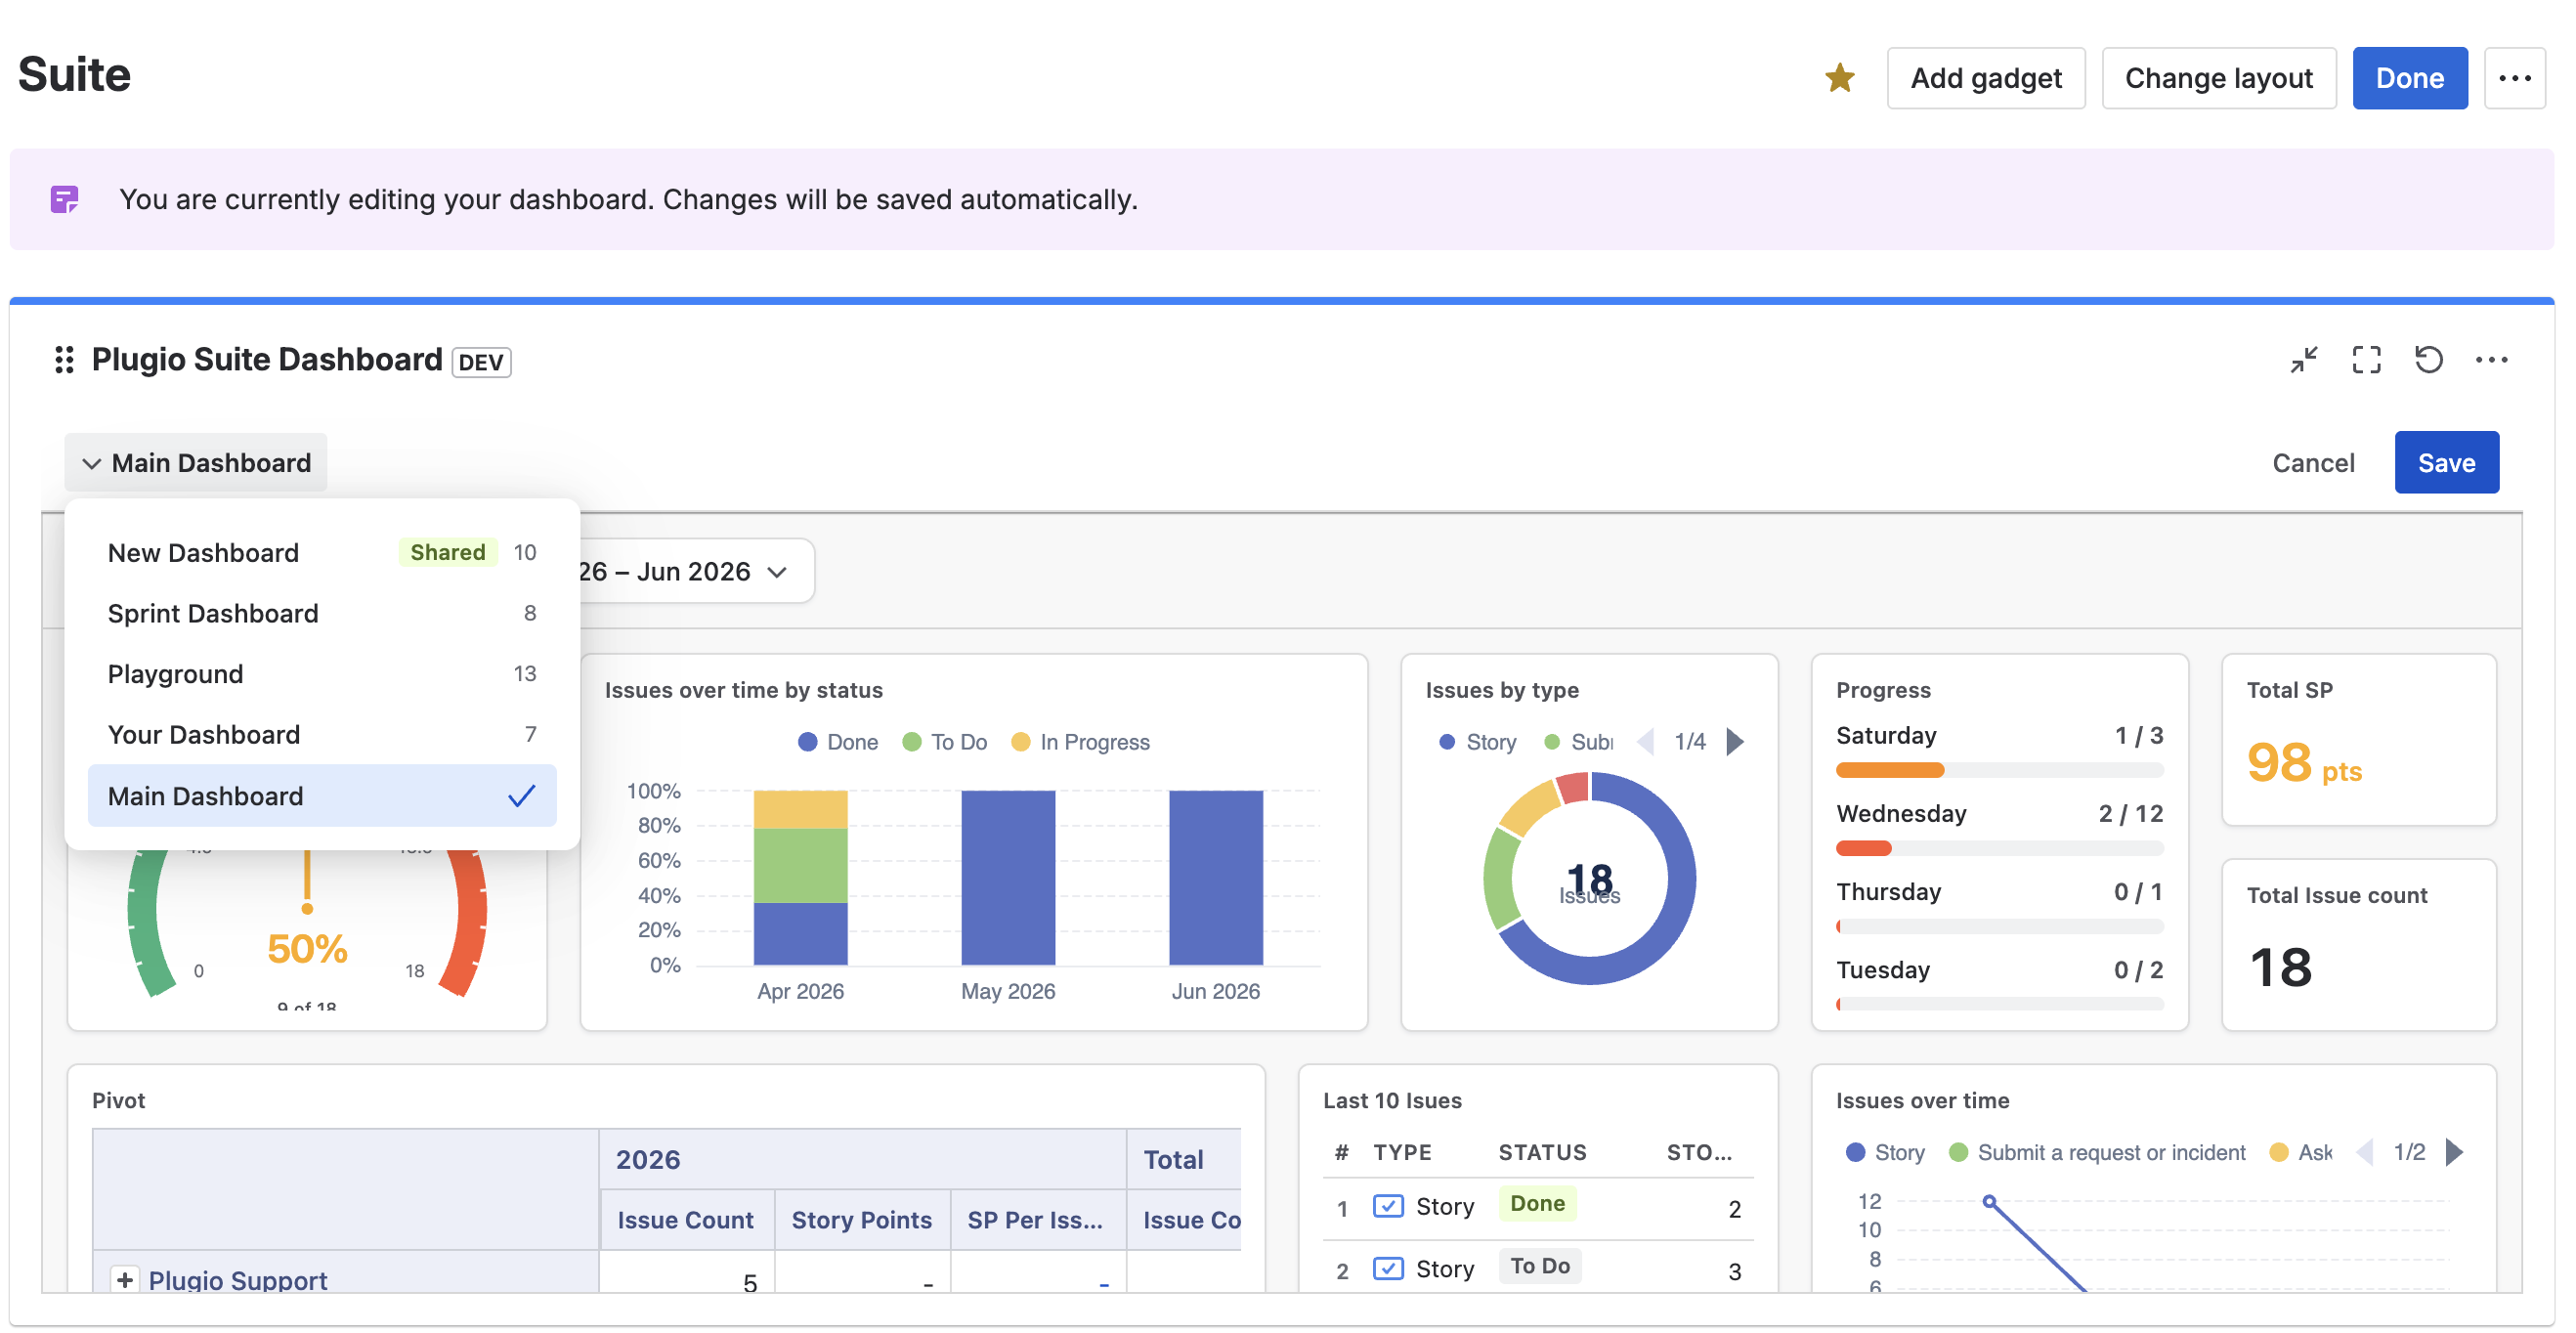The image size is (2576, 1333).
Task: Click the Tuesday progress row
Action: (x=1999, y=985)
